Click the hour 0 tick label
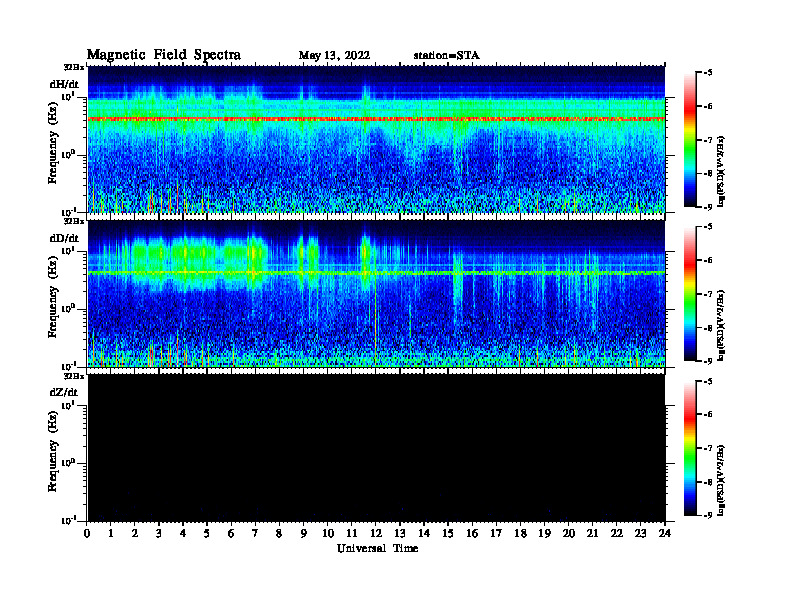The width and height of the screenshot is (792, 612). 87,534
